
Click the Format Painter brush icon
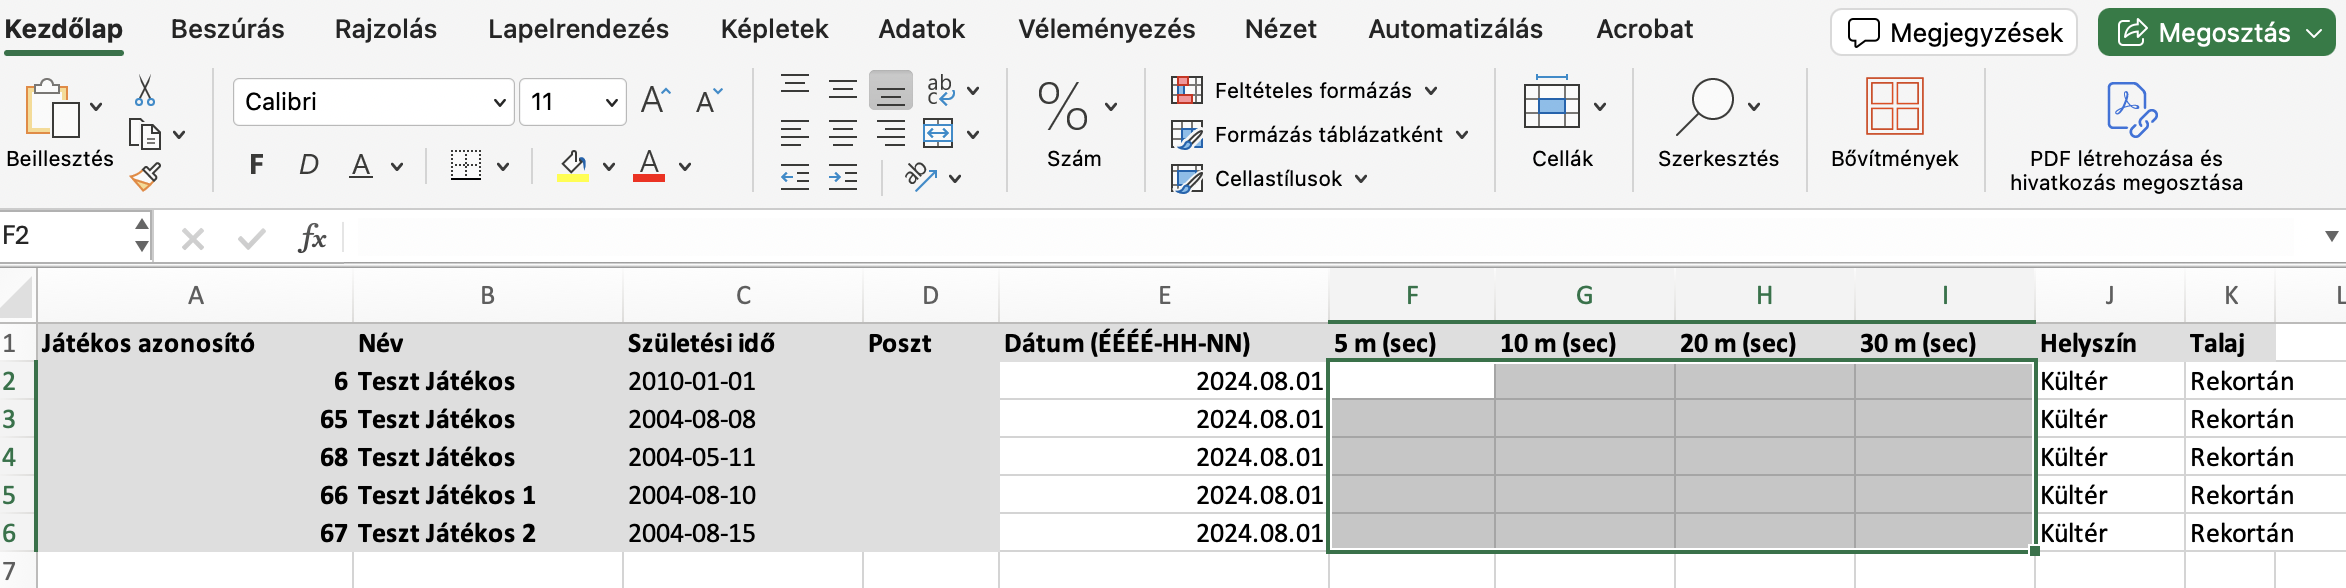[x=145, y=178]
